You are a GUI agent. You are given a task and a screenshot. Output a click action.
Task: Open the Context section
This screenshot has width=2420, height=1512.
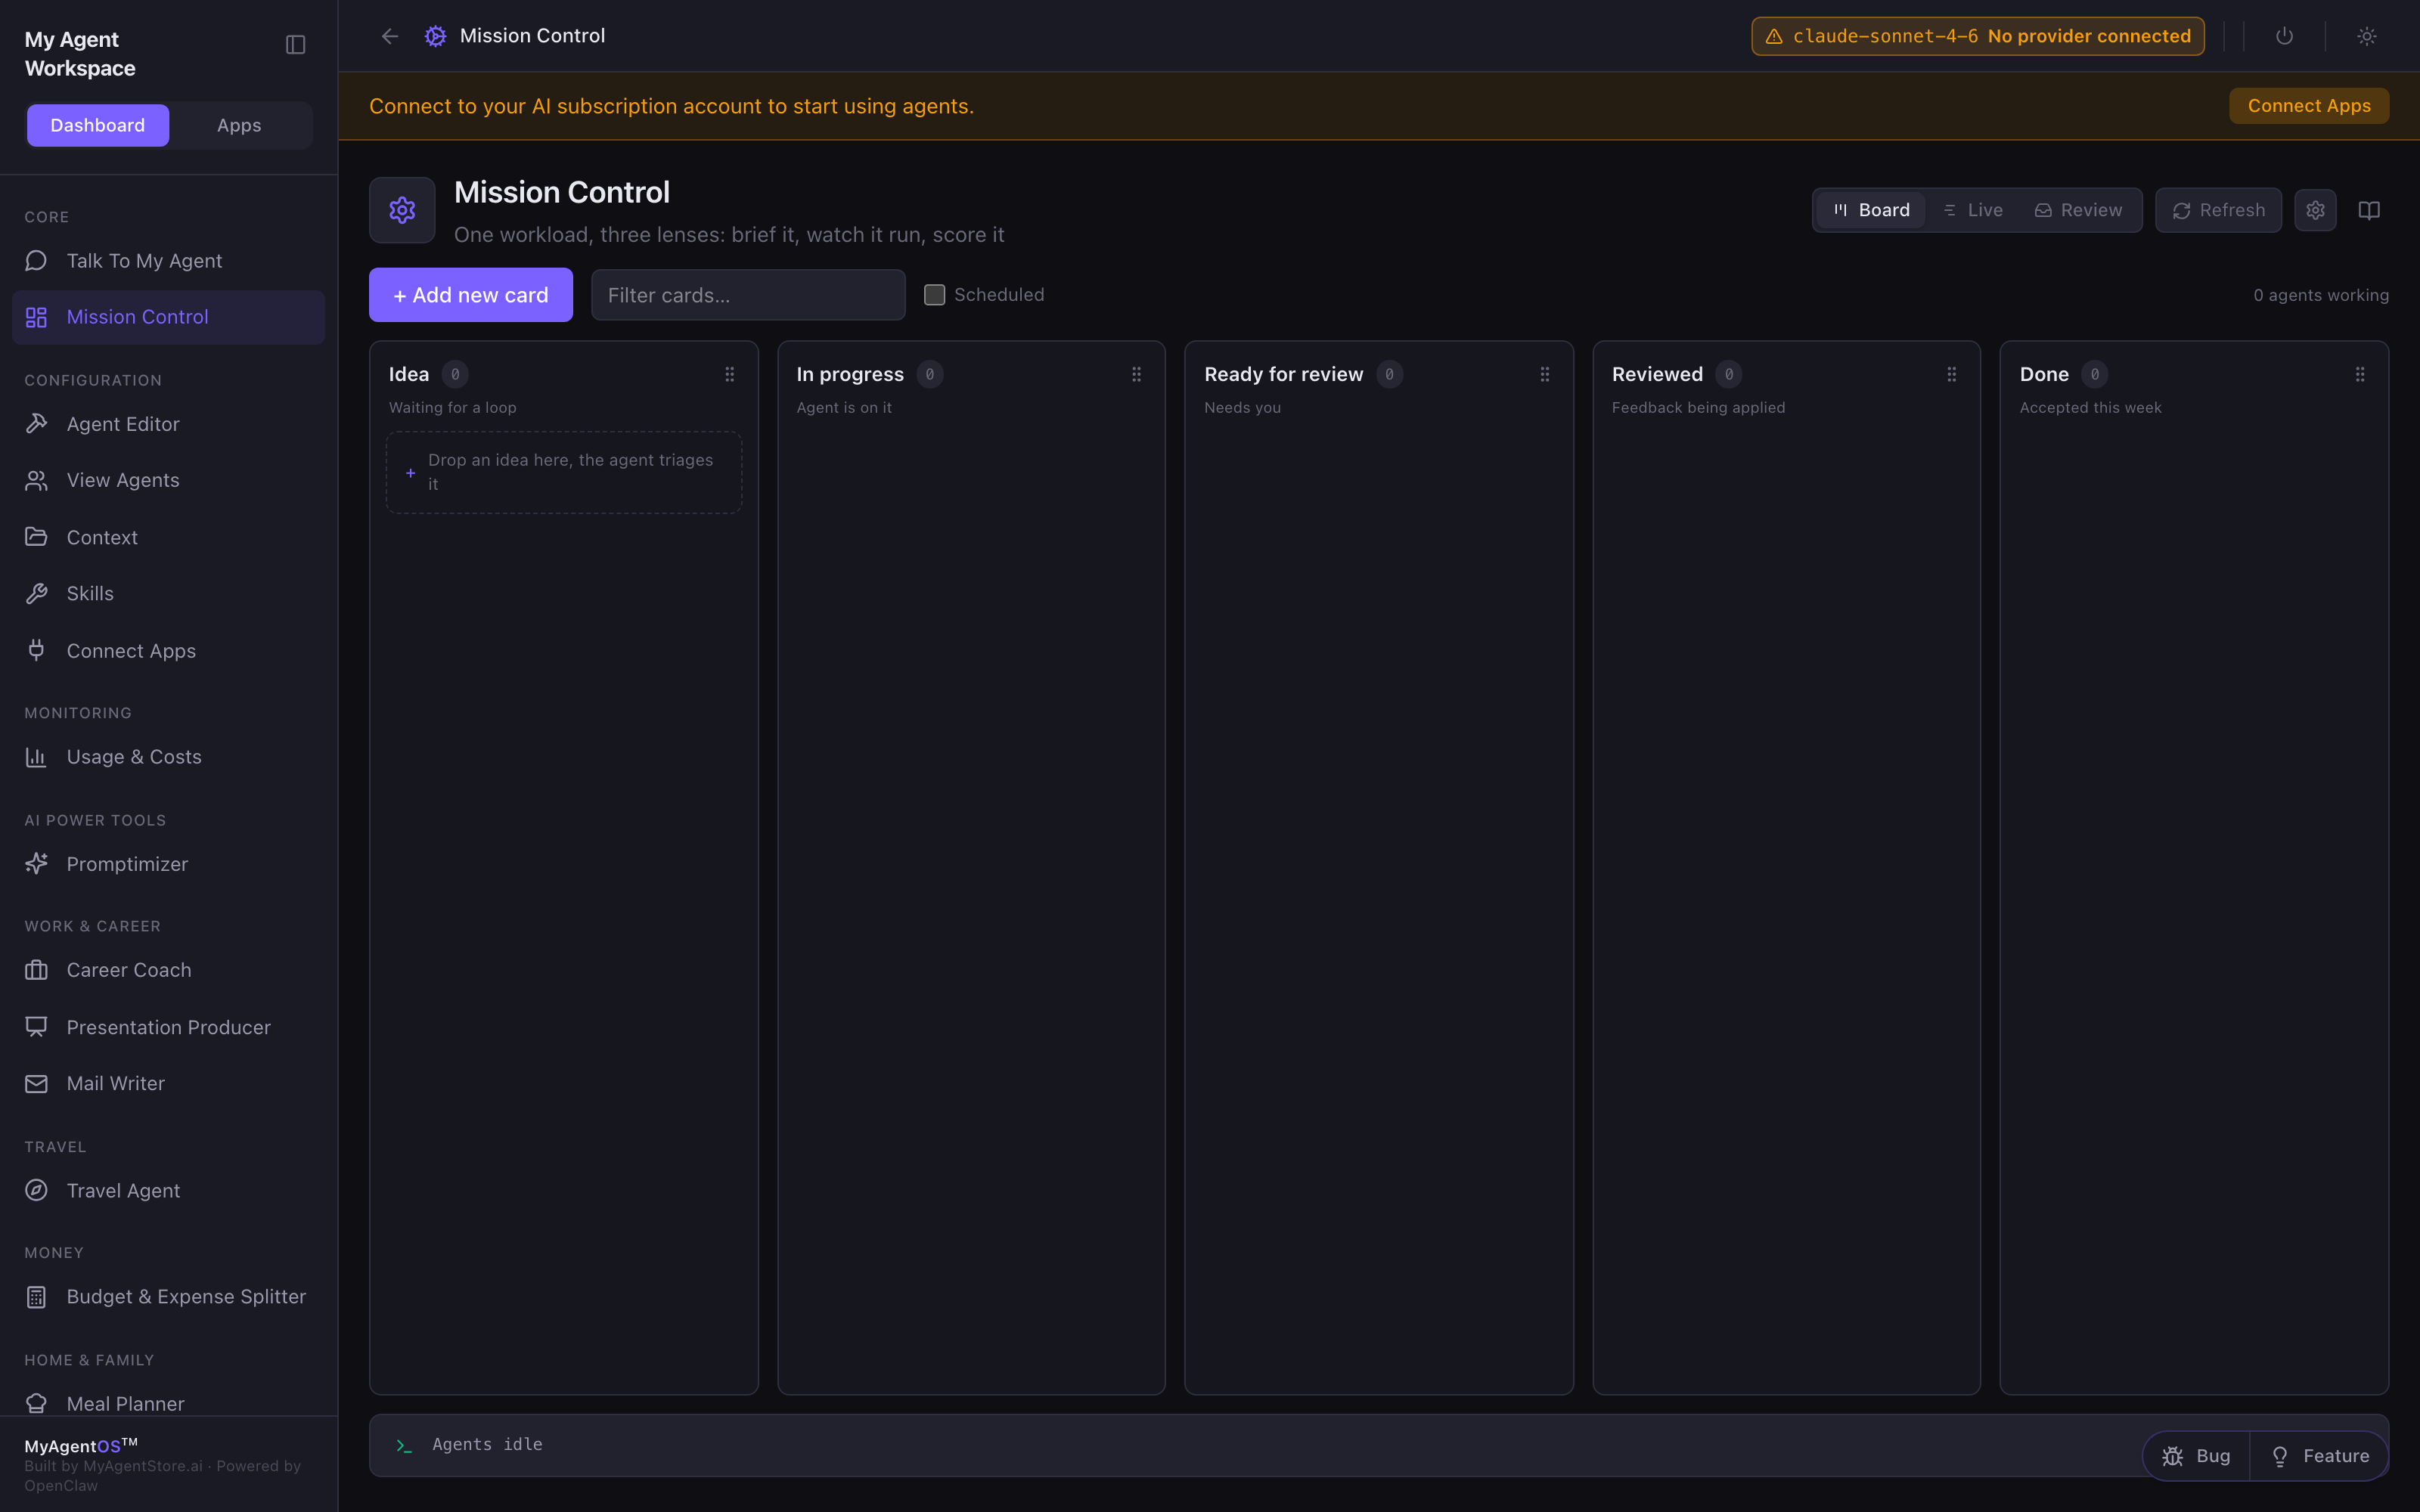click(168, 537)
